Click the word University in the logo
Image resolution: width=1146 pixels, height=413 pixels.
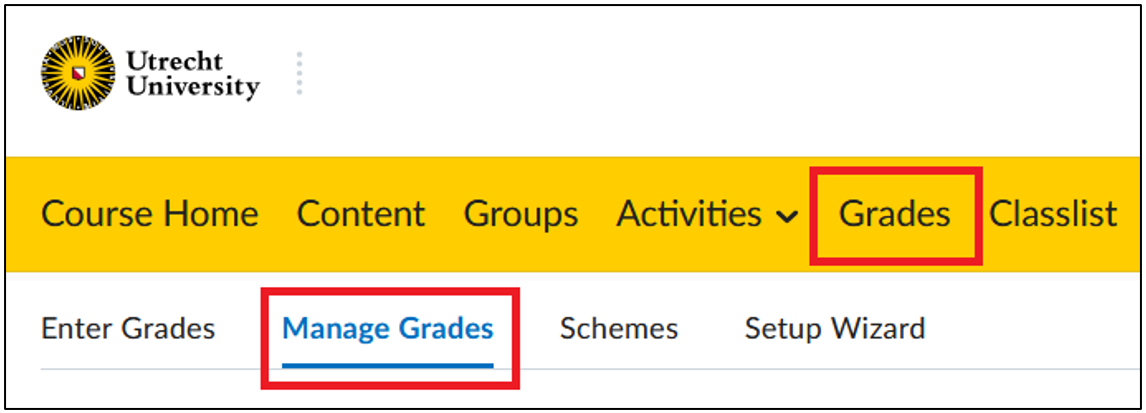pyautogui.click(x=193, y=88)
